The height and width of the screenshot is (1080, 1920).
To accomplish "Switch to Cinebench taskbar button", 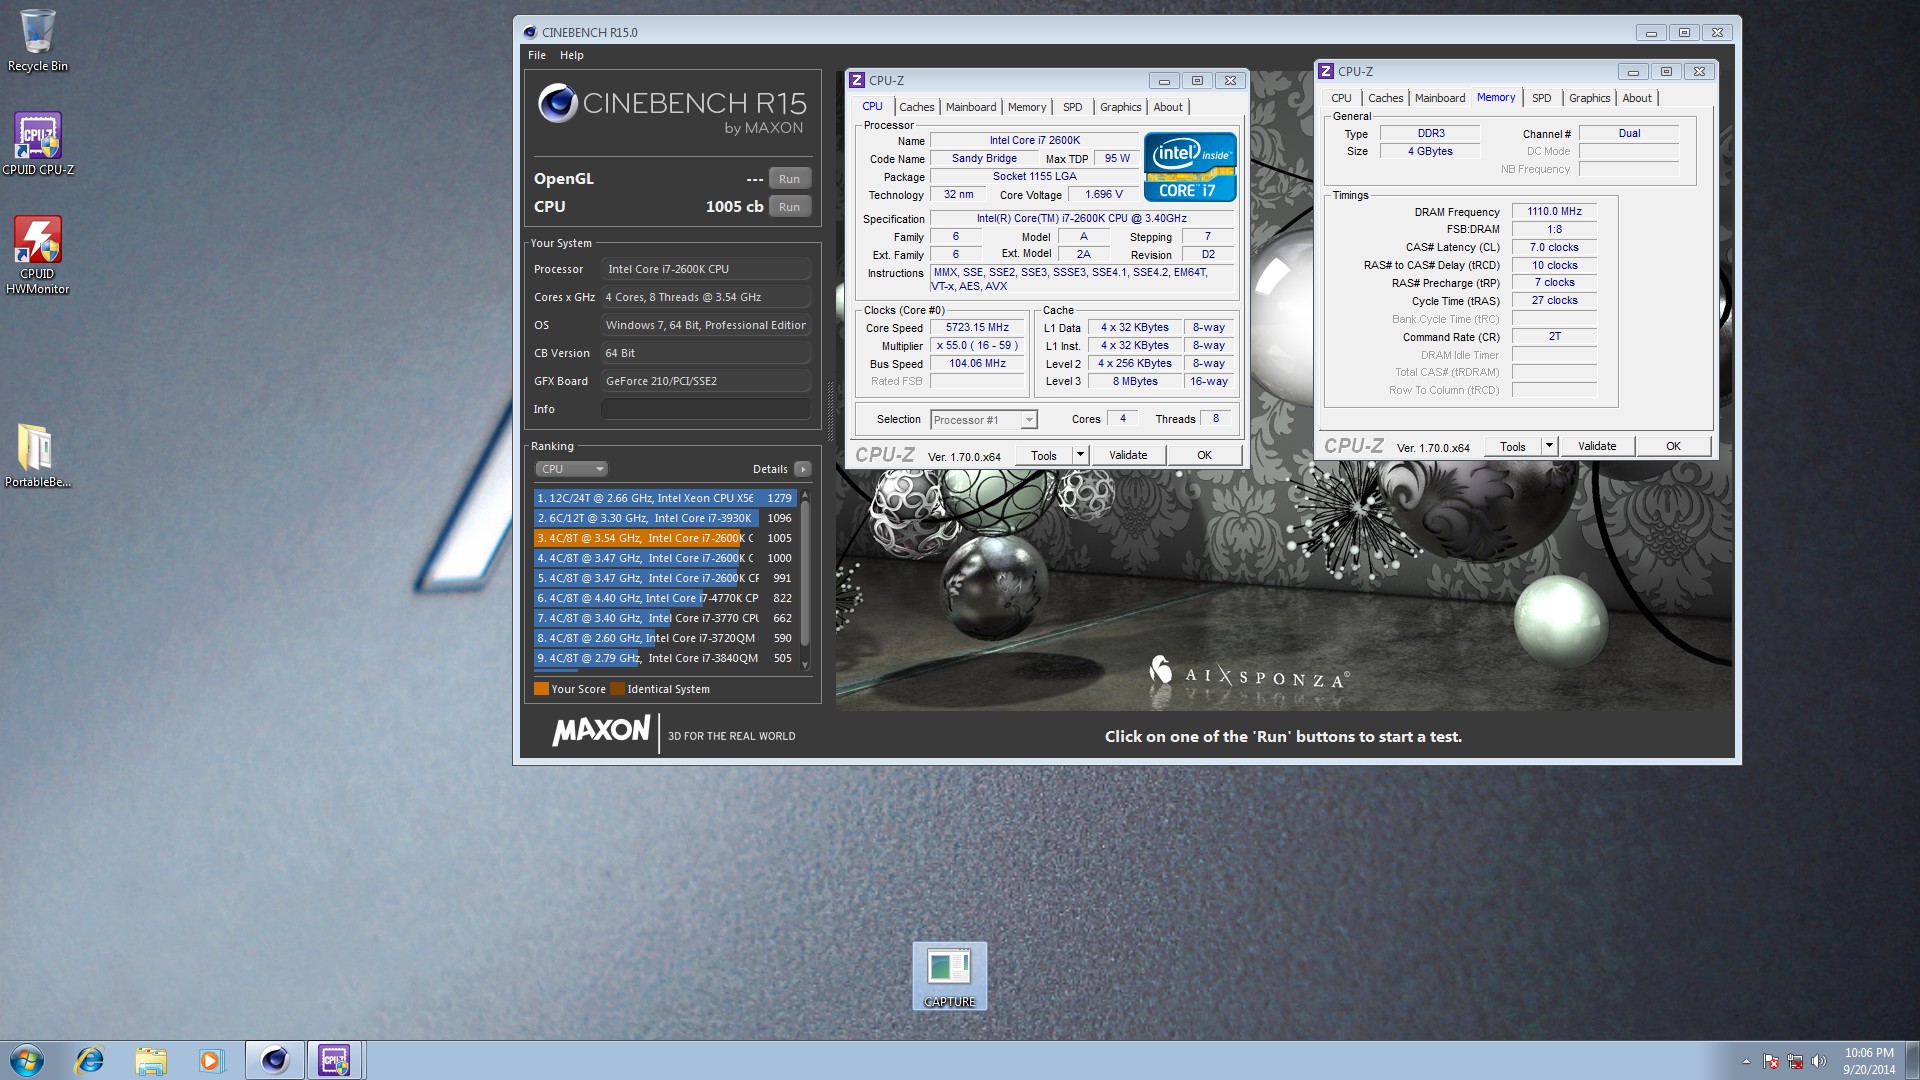I will (275, 1060).
